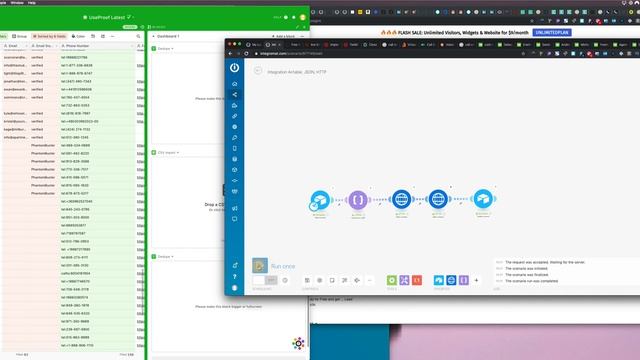This screenshot has height=360, width=640.
Task: Open help question mark in Integromat sidebar
Action: (x=234, y=277)
